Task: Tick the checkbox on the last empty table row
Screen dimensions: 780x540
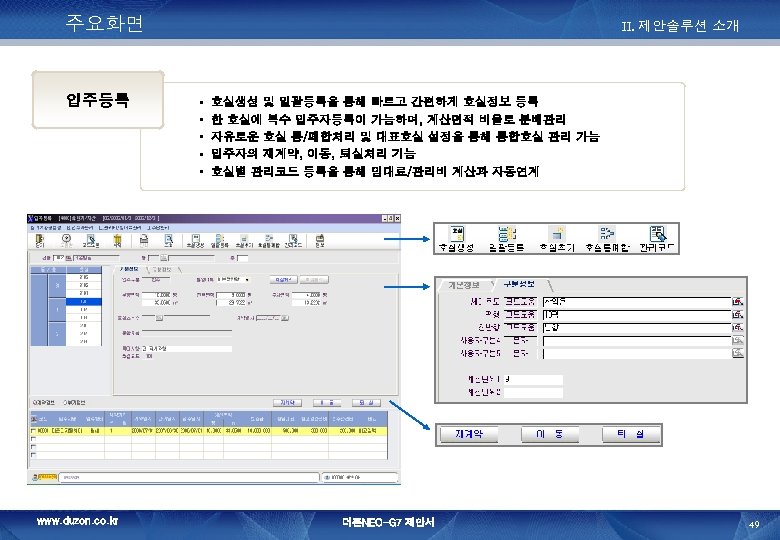Action: 33,455
